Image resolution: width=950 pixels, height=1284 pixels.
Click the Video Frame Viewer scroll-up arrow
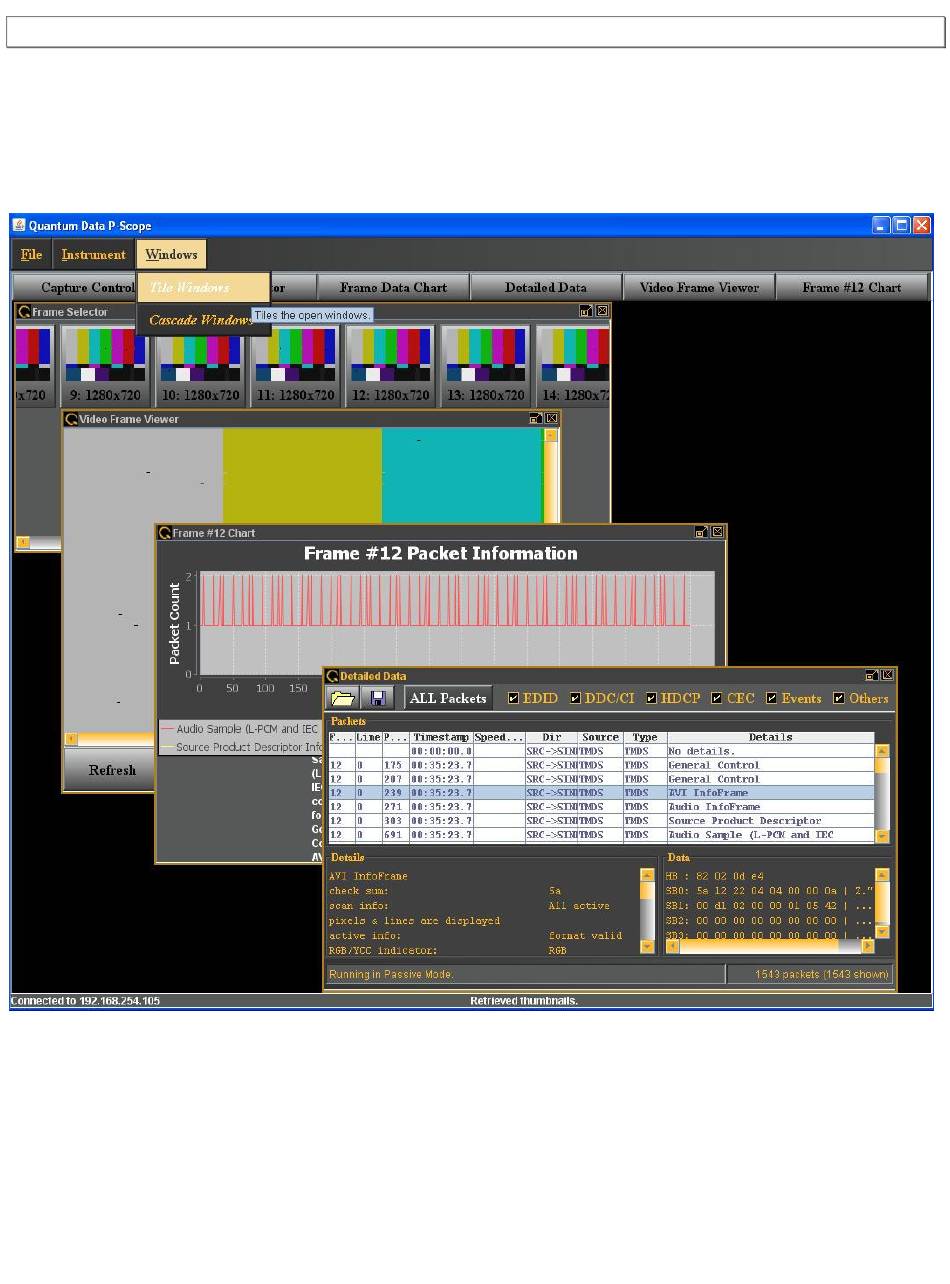551,436
